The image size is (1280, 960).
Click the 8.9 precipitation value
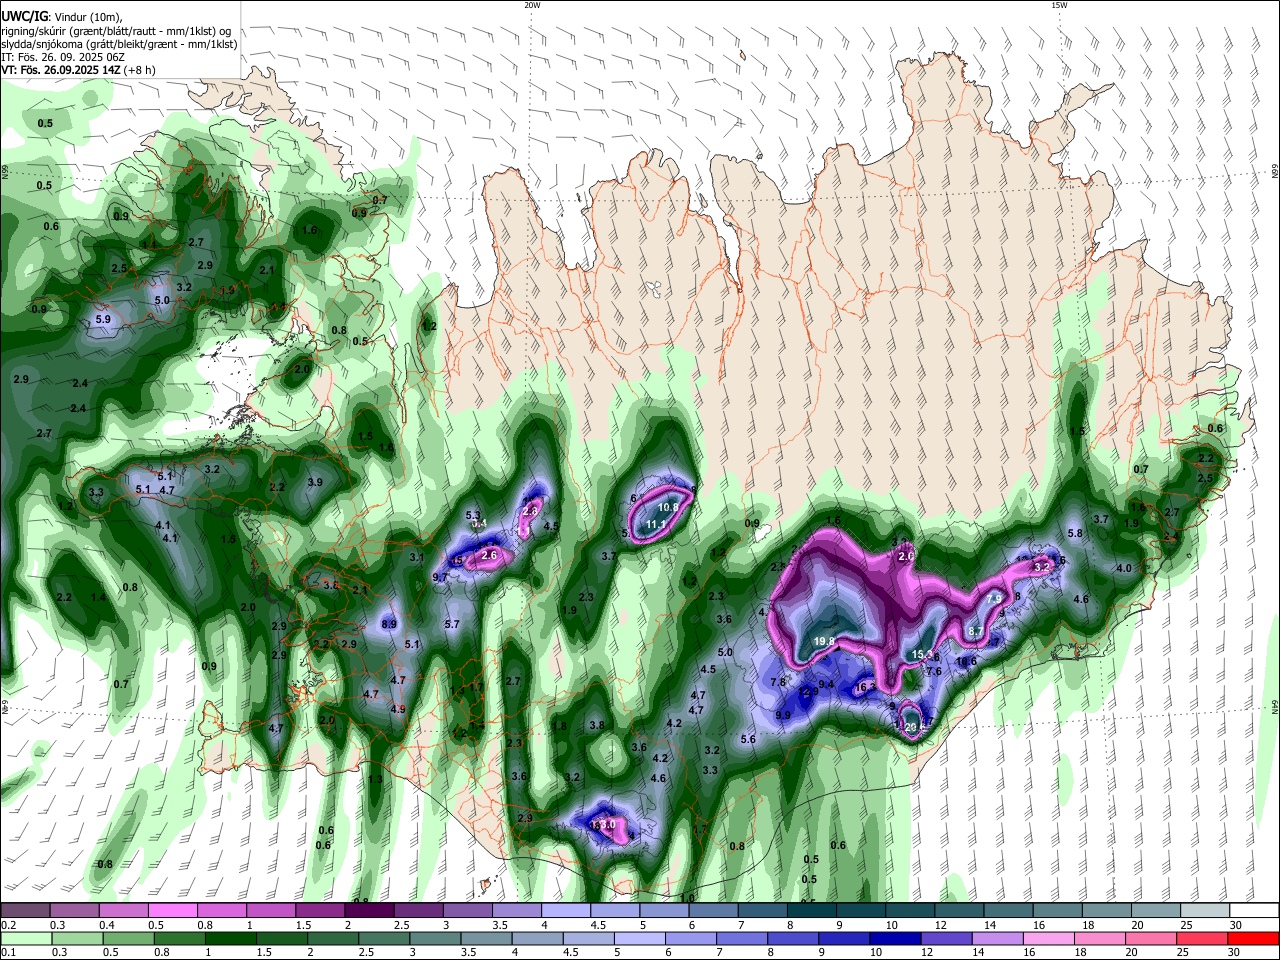390,624
